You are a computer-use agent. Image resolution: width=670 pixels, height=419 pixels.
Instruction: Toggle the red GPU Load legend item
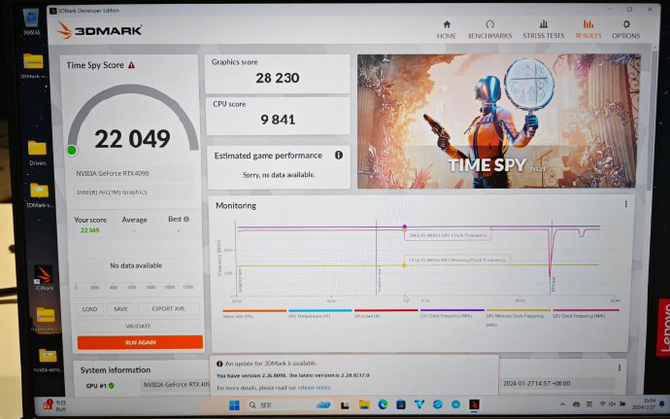[386, 314]
